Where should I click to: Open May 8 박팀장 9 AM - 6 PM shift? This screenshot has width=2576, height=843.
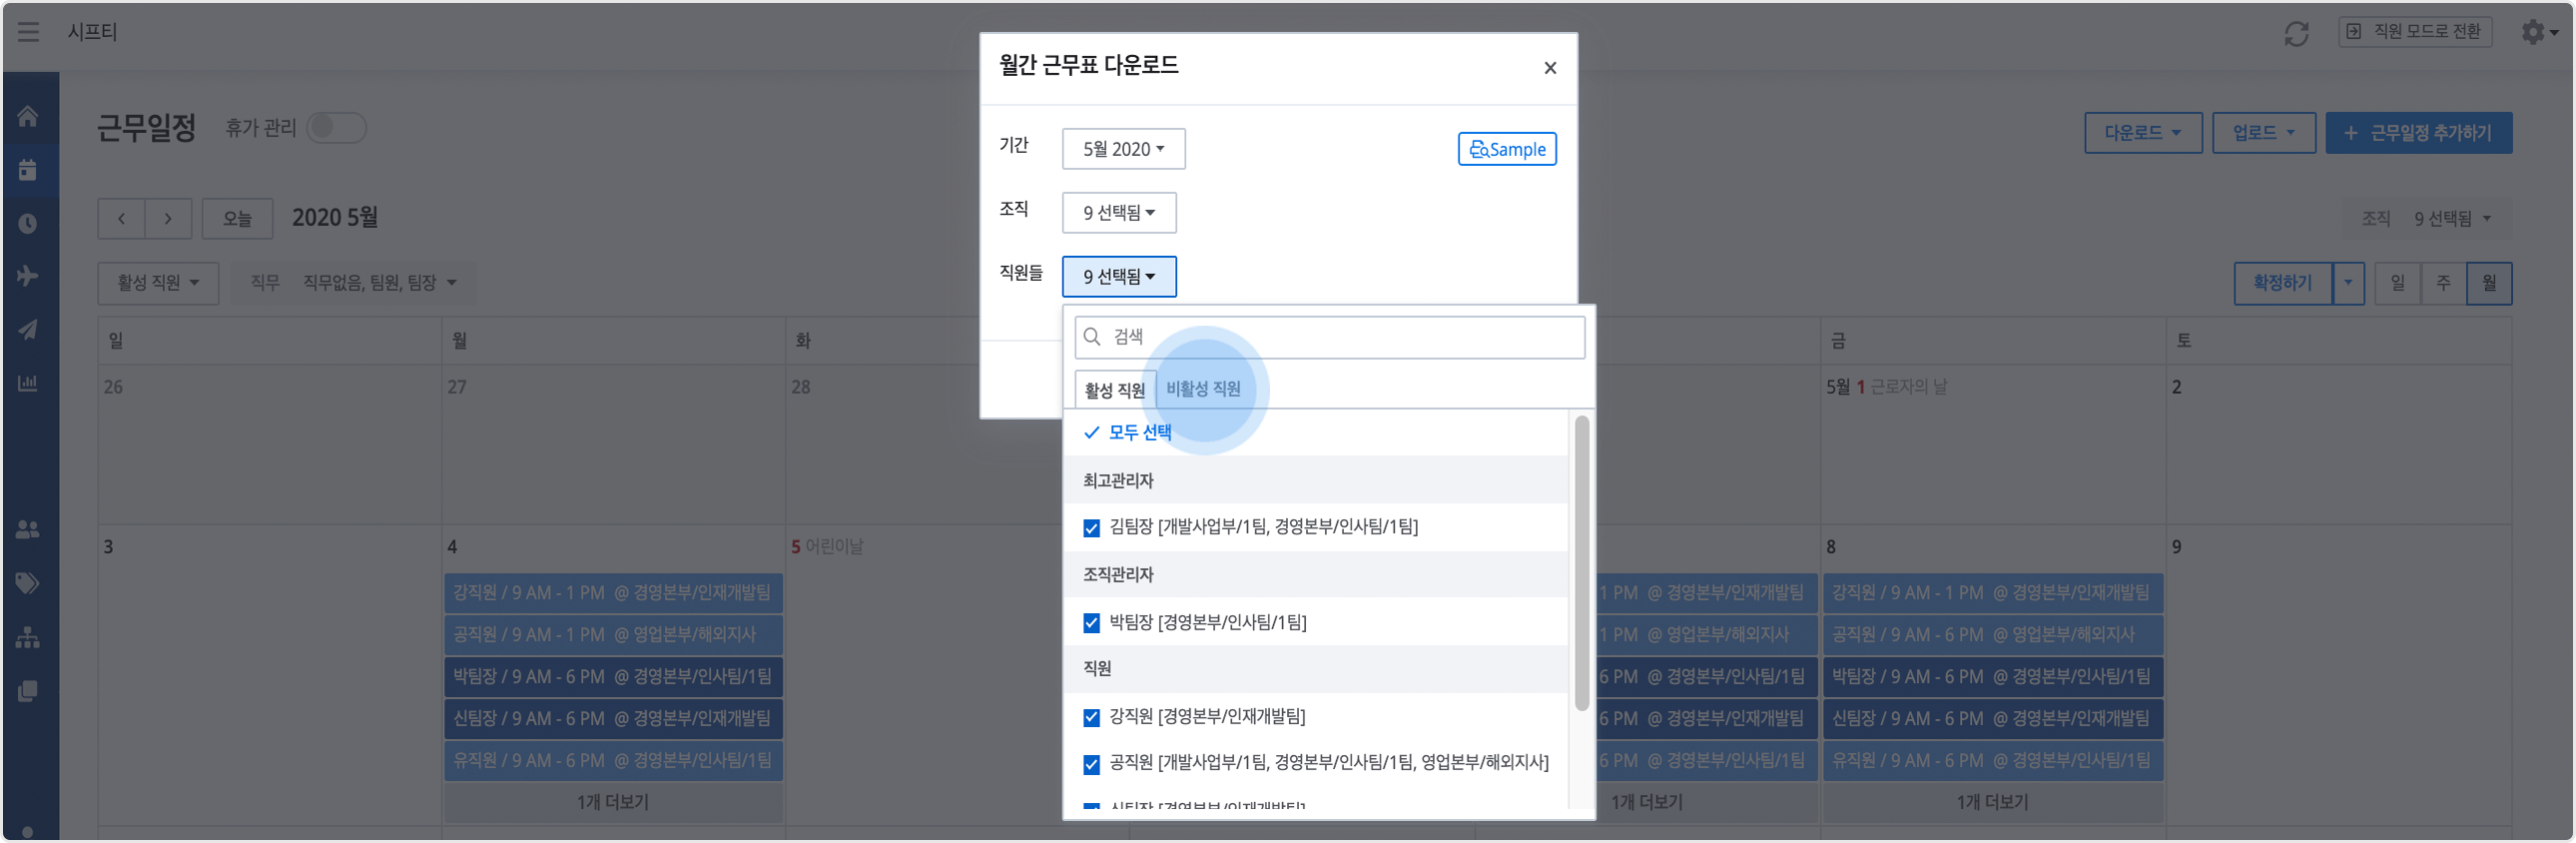click(x=1992, y=677)
